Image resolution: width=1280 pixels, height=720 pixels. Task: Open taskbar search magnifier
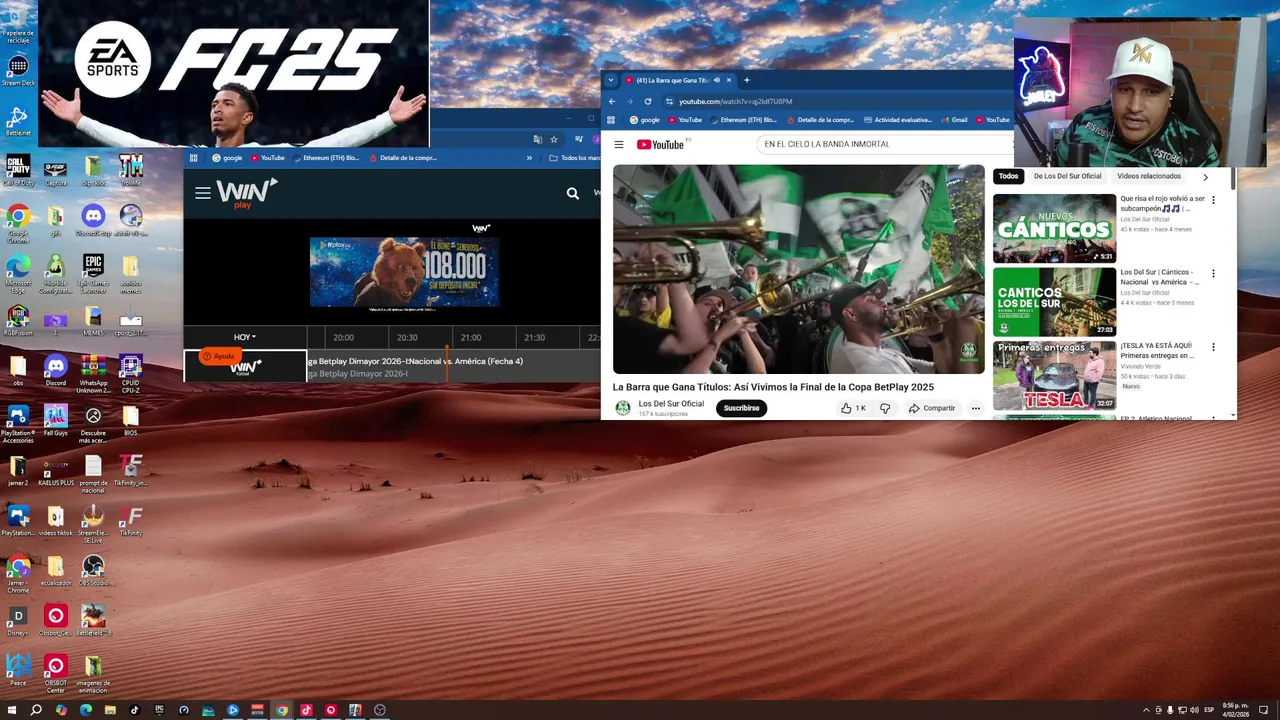[36, 710]
